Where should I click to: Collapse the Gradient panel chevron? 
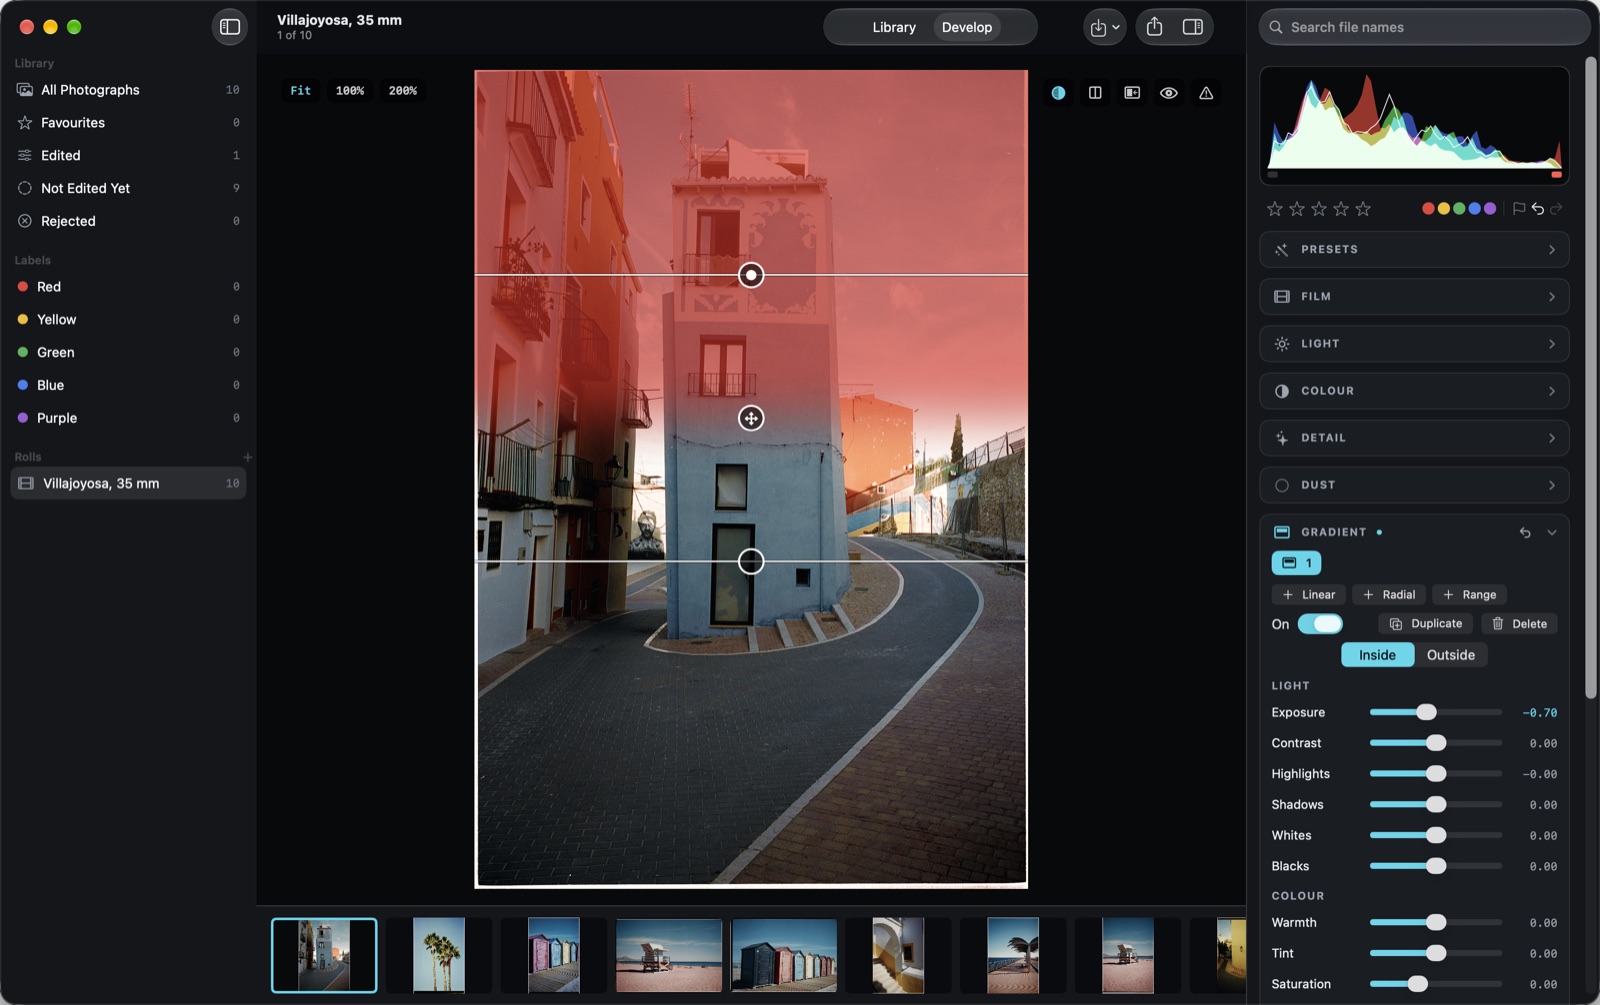tap(1552, 533)
